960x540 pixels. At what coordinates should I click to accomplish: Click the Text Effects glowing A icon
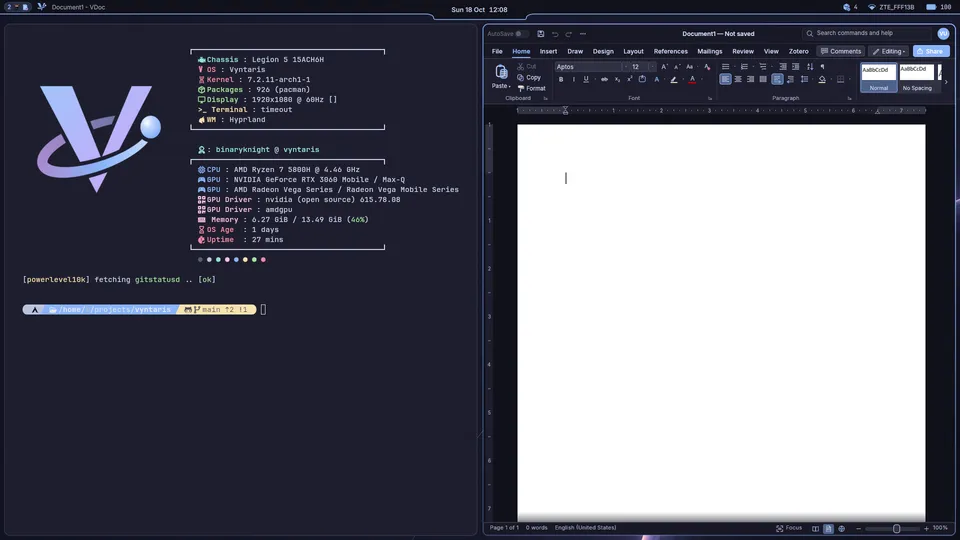657,80
